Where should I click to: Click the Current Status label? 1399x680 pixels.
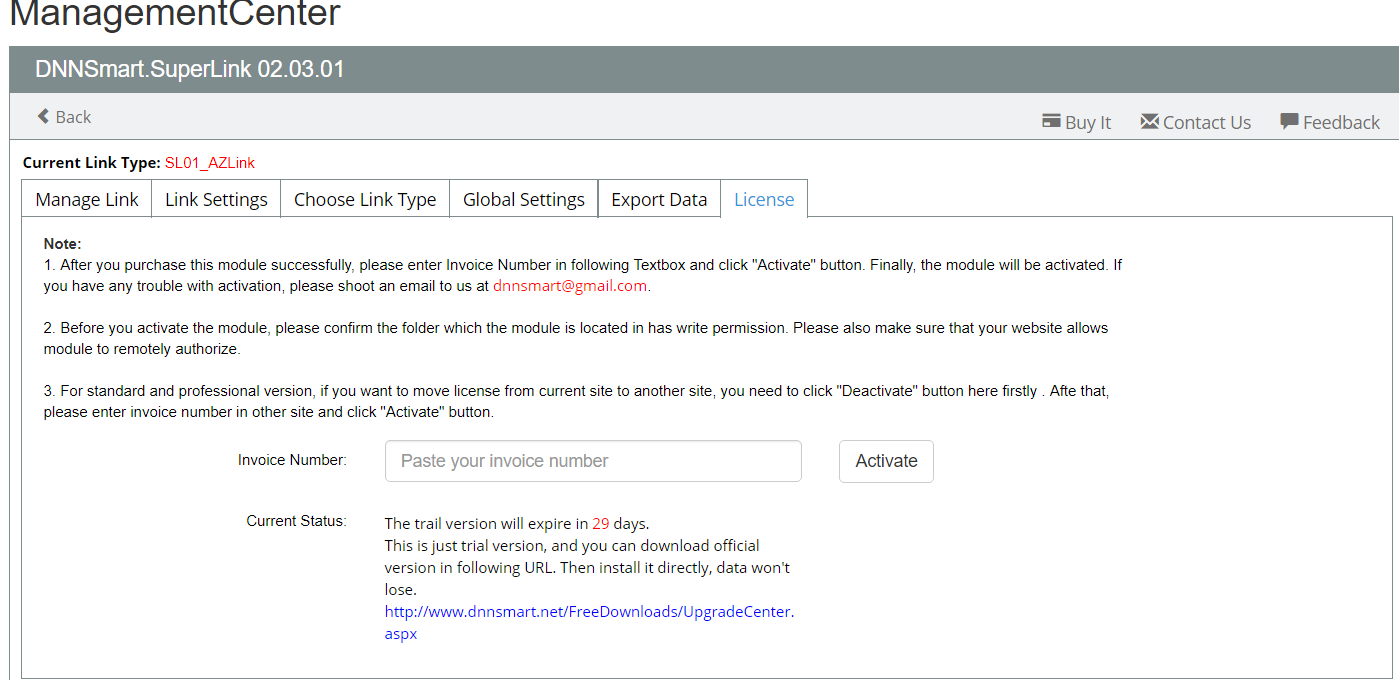[297, 520]
